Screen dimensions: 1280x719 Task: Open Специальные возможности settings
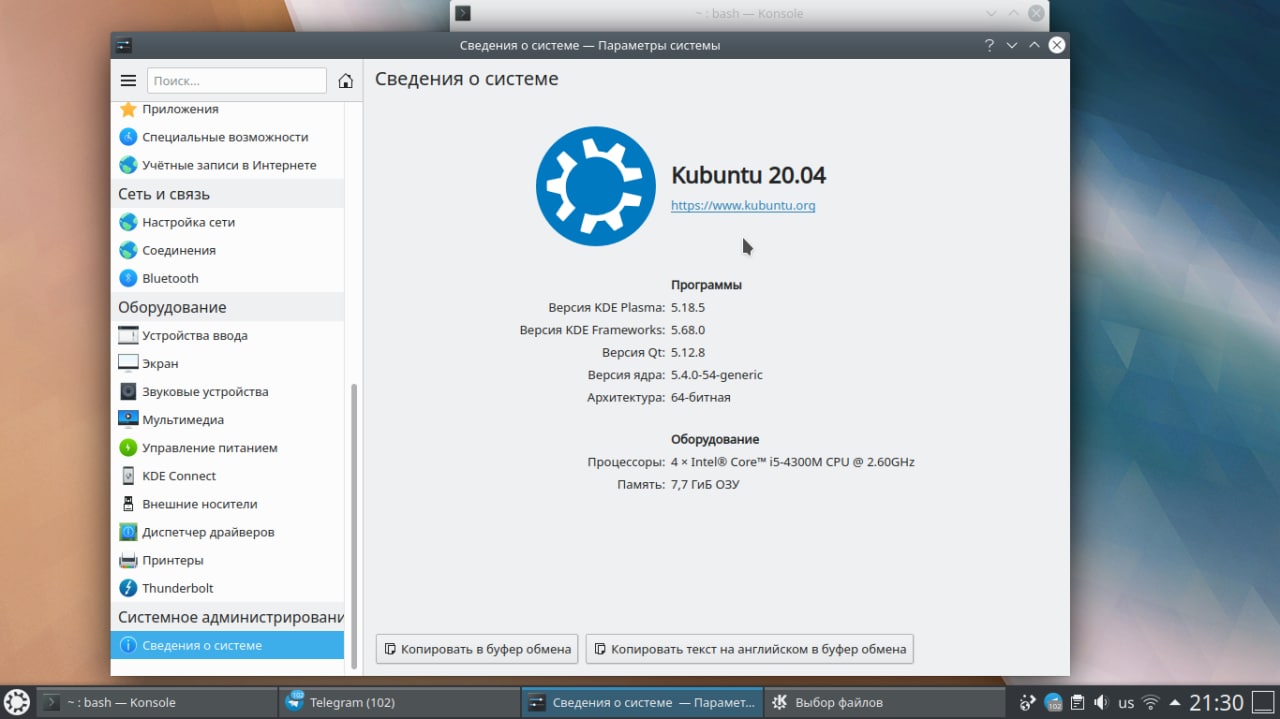(x=227, y=137)
